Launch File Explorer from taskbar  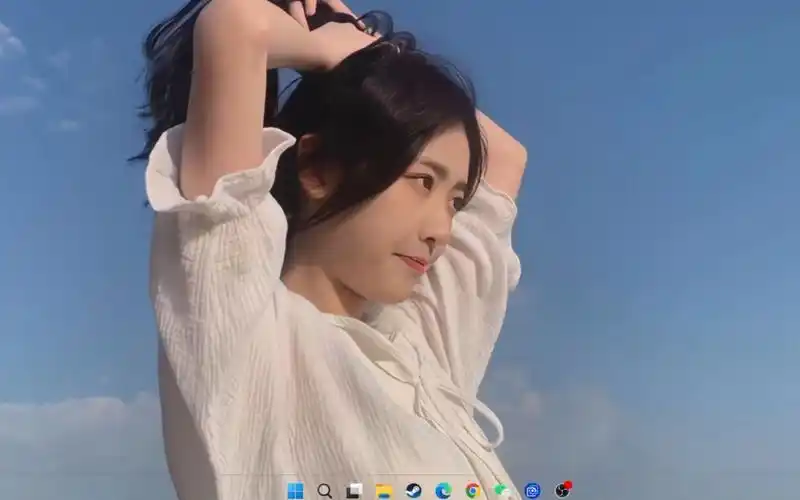point(384,491)
